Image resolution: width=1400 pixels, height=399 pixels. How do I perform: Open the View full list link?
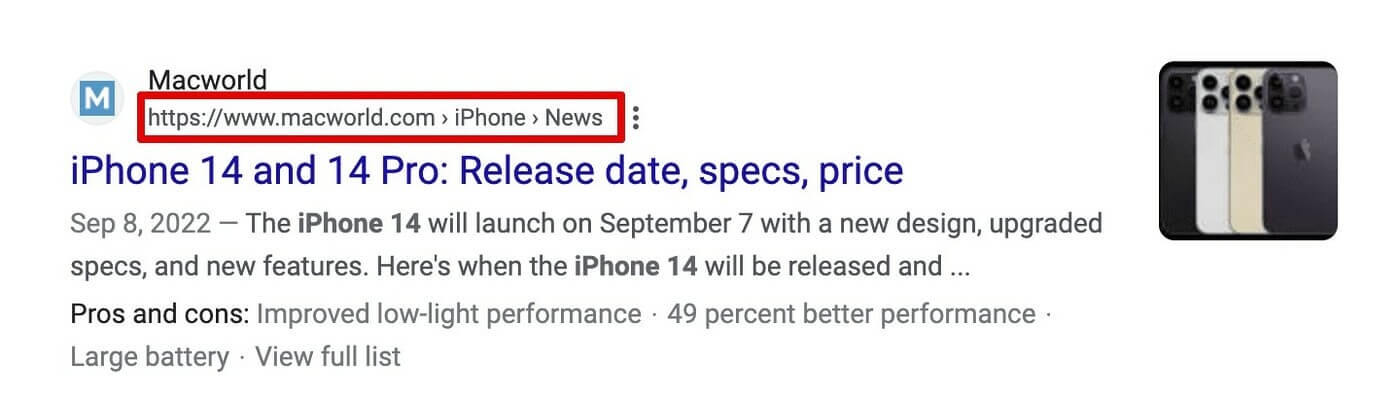click(x=328, y=356)
